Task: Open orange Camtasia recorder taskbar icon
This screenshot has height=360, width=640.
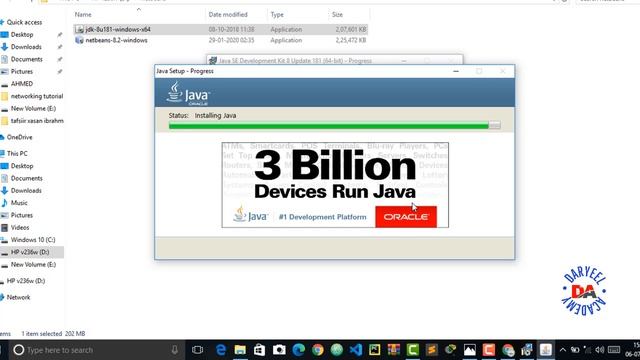Action: click(489, 350)
